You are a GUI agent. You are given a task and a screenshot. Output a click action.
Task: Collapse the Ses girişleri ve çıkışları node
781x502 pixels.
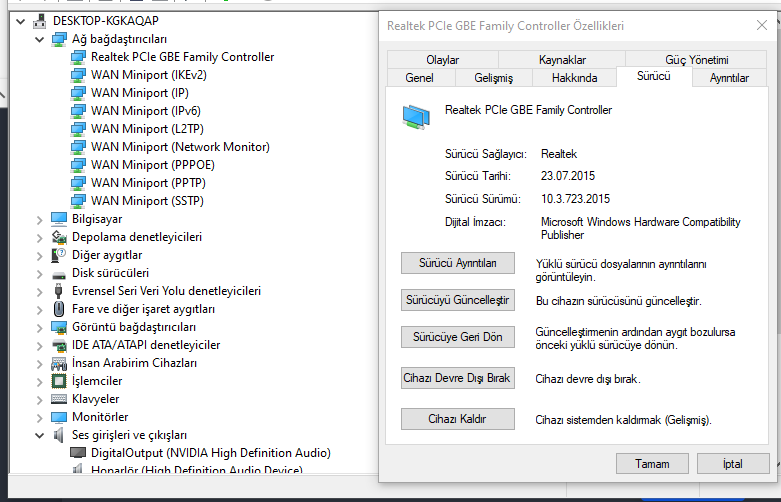(x=39, y=435)
